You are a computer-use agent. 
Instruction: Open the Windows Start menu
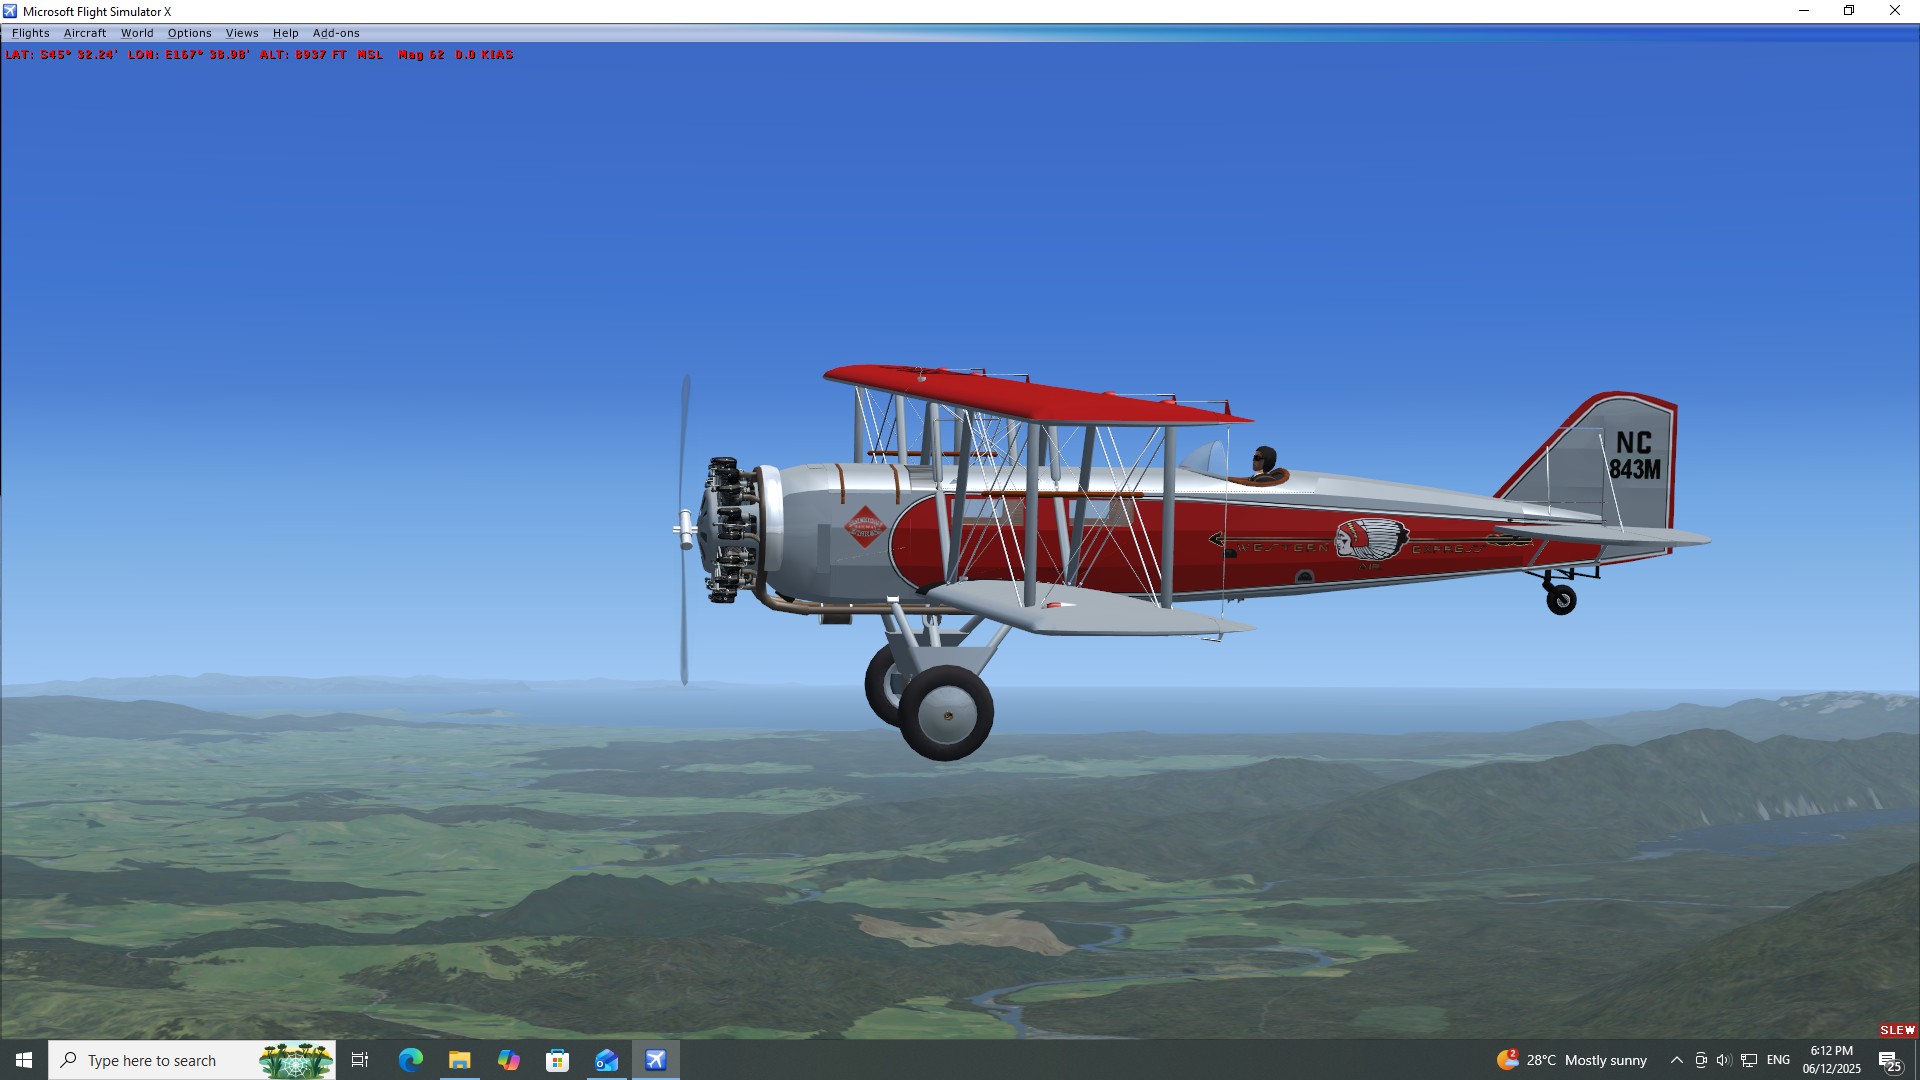(x=24, y=1060)
